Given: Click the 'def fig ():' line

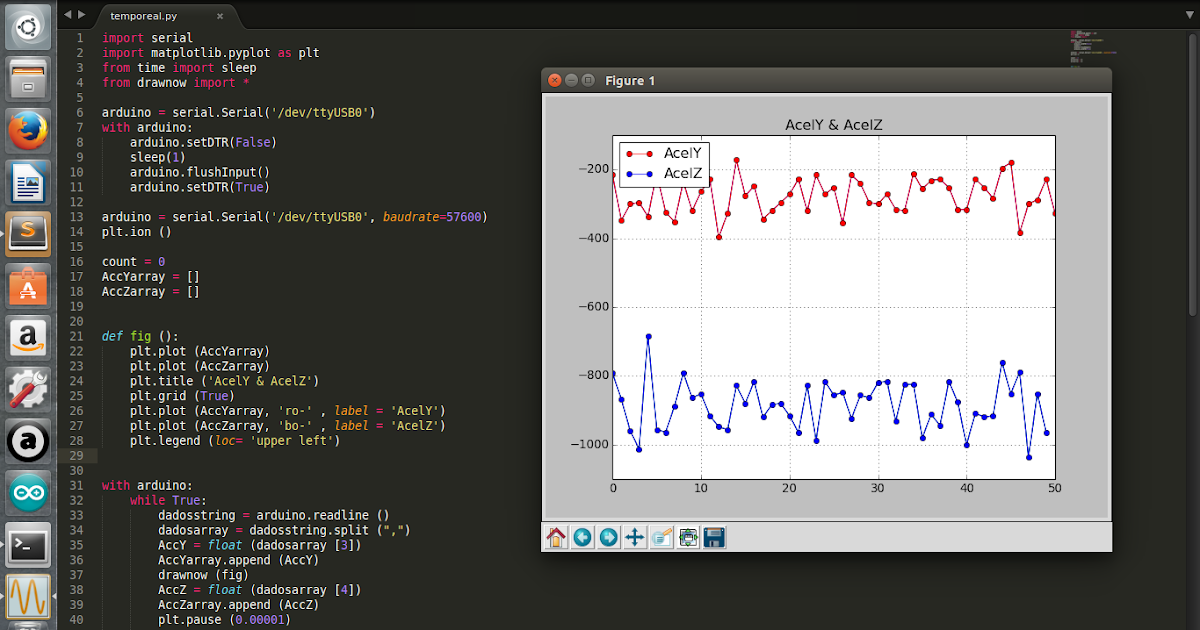Looking at the screenshot, I should pos(140,337).
